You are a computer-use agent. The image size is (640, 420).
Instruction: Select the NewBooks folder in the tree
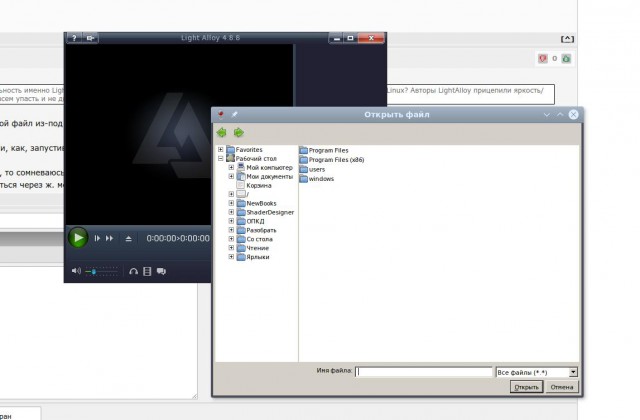[x=261, y=203]
